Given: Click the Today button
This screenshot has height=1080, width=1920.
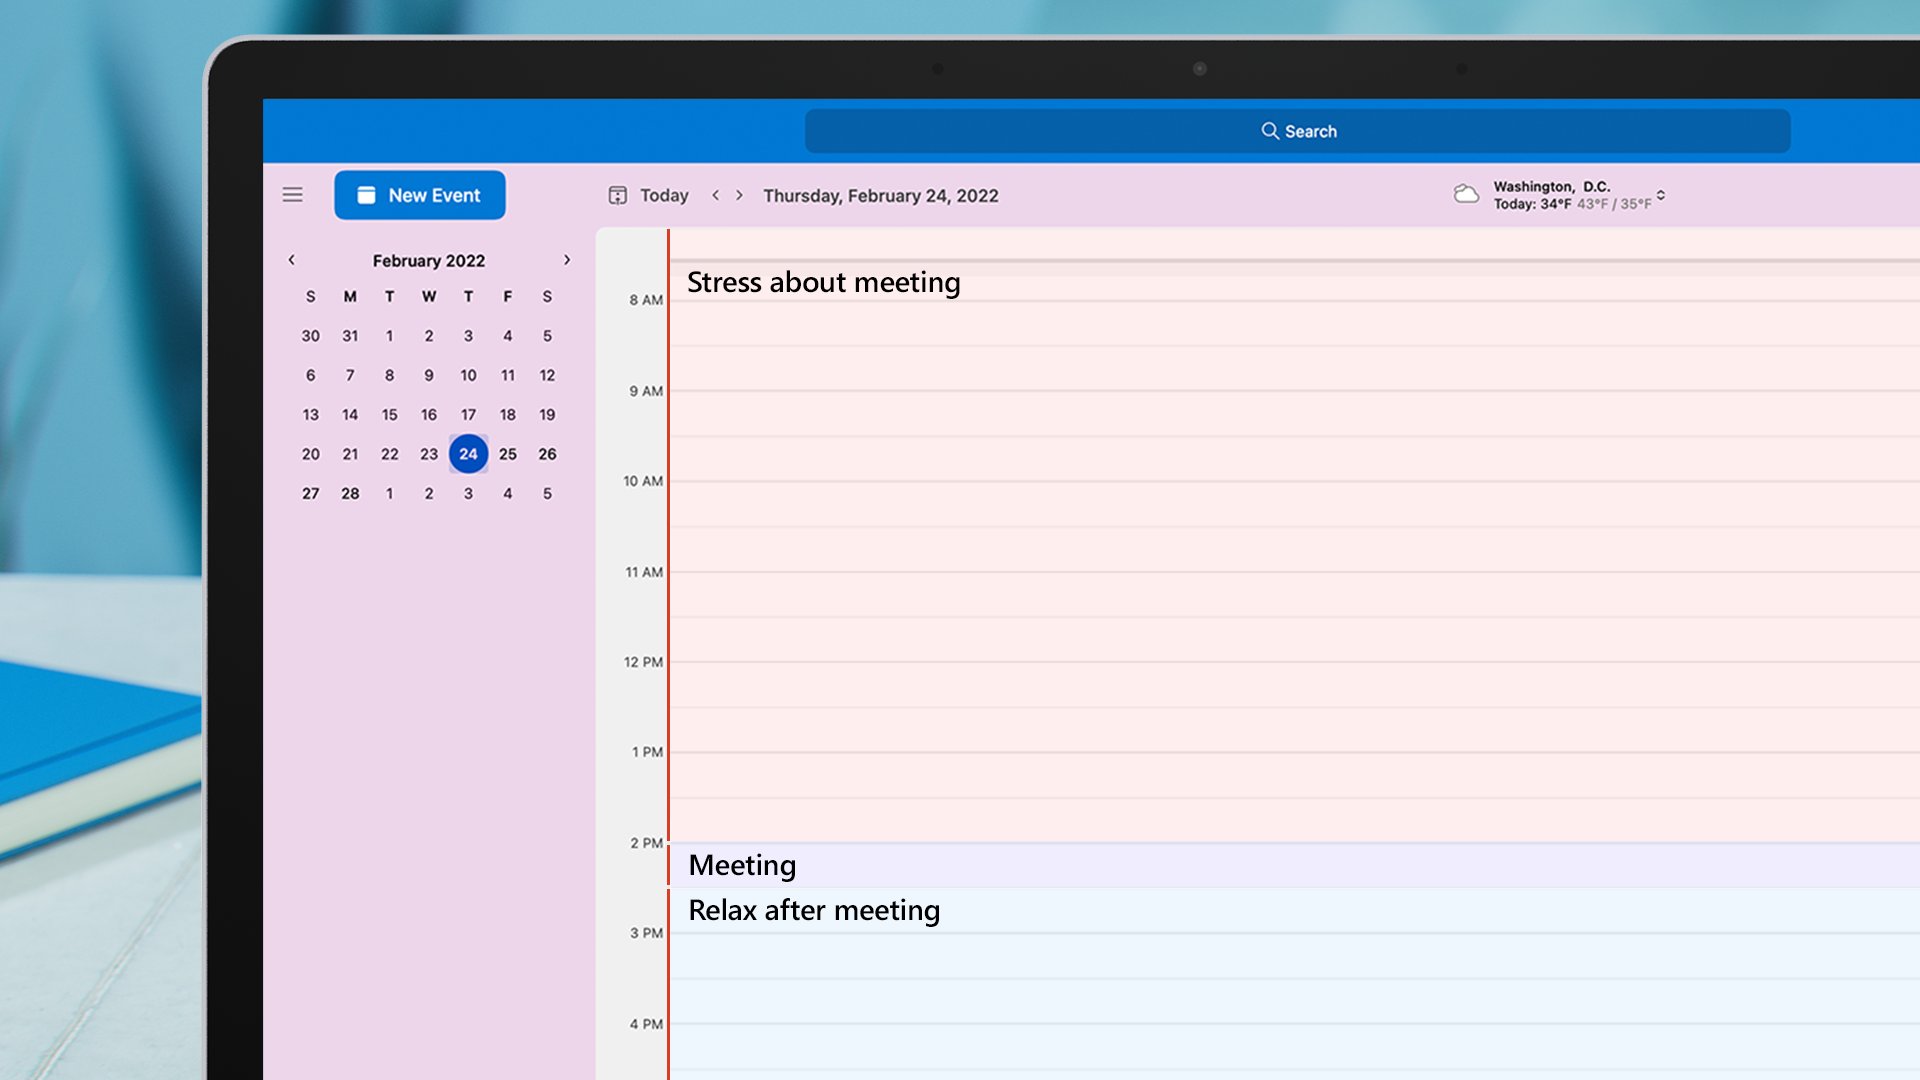Looking at the screenshot, I should [664, 196].
